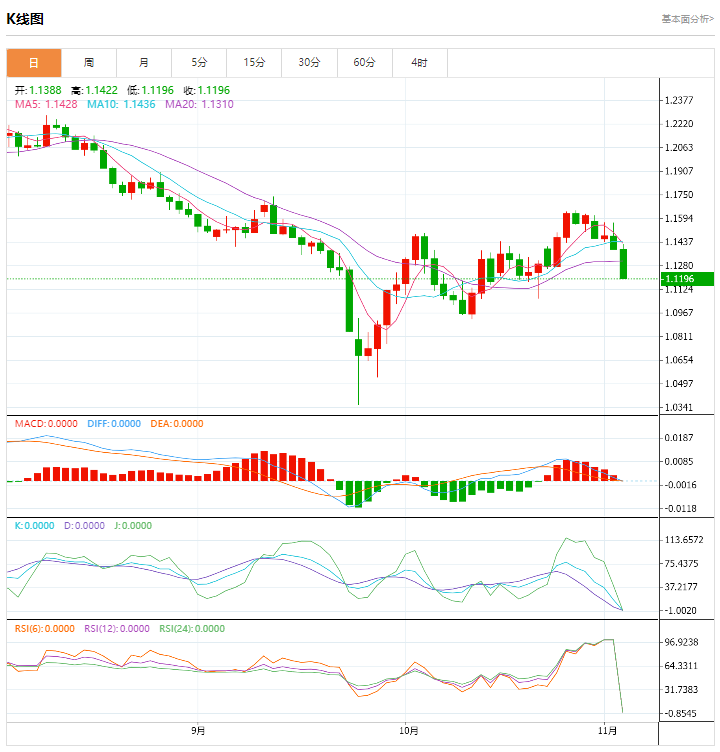Click the 开:1.1388 open value
Viewport: 720px width, 752px height.
[38, 90]
